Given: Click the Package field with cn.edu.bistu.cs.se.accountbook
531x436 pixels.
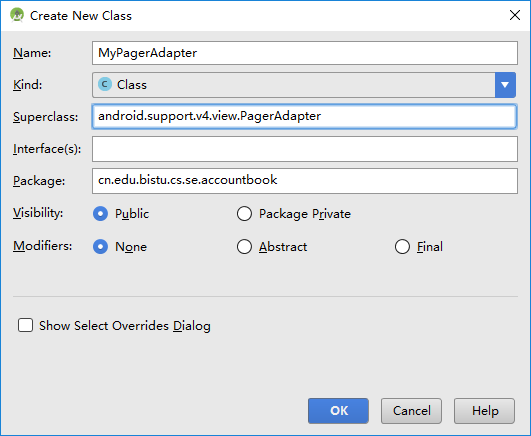Looking at the screenshot, I should click(305, 181).
